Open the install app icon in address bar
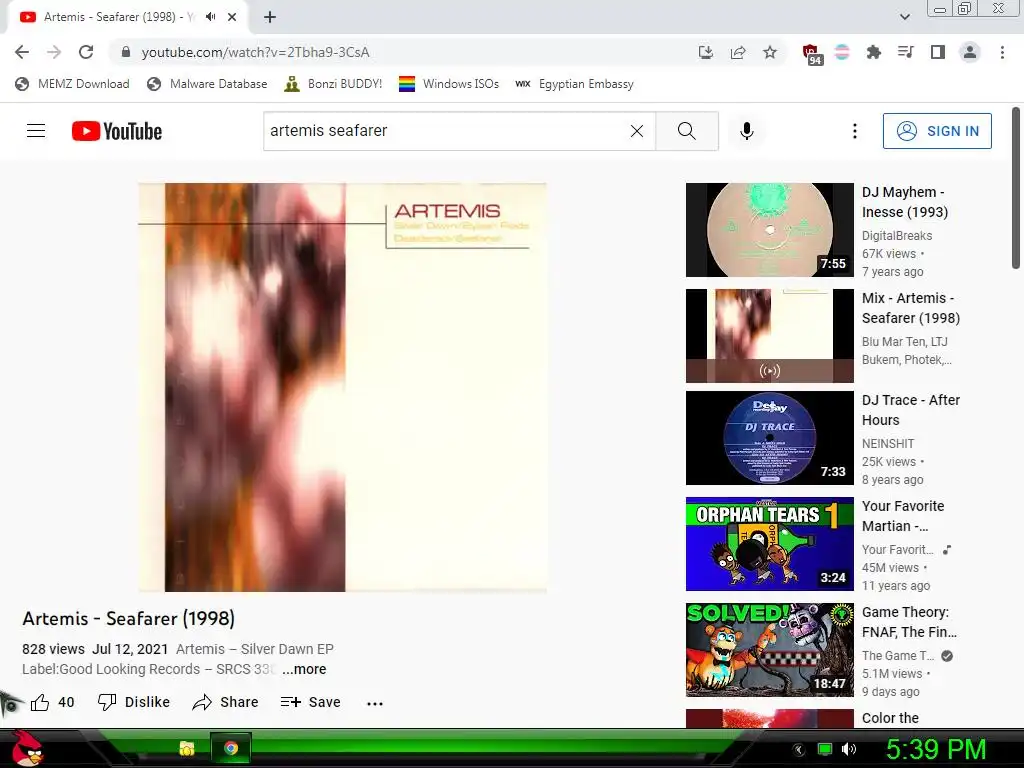1024x768 pixels. [x=706, y=52]
